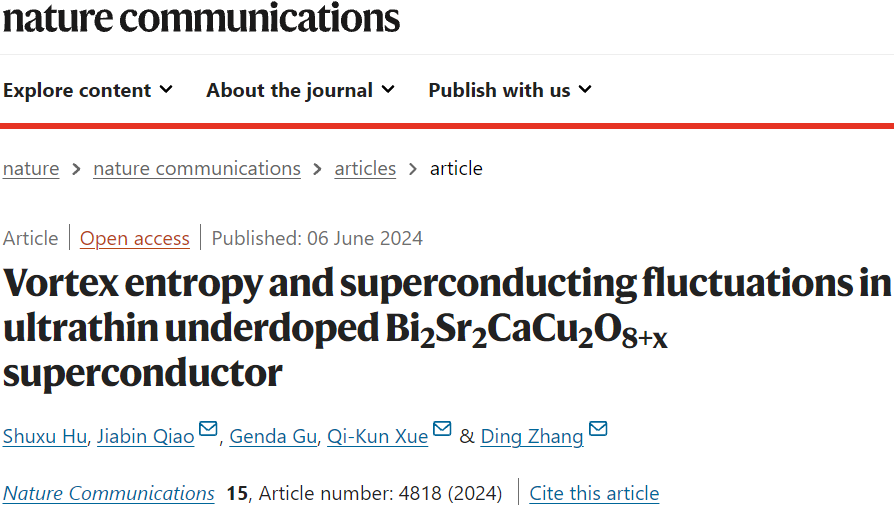Screen dimensions: 894x506
Task: Open the About the journal menu
Action: [300, 90]
